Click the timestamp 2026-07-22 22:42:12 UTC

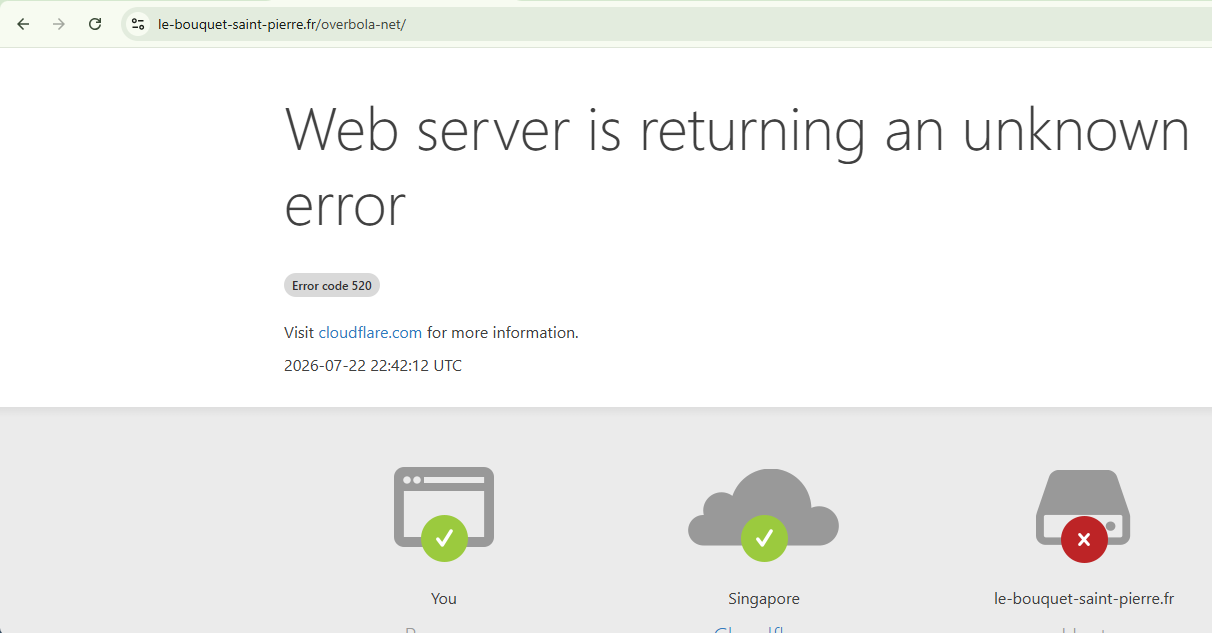coord(373,366)
